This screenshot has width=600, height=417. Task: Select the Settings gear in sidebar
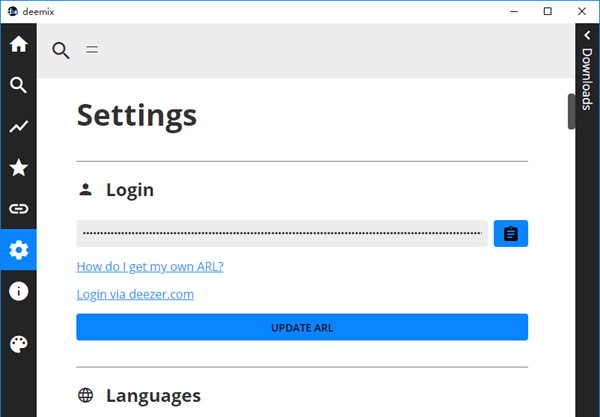pyautogui.click(x=18, y=250)
